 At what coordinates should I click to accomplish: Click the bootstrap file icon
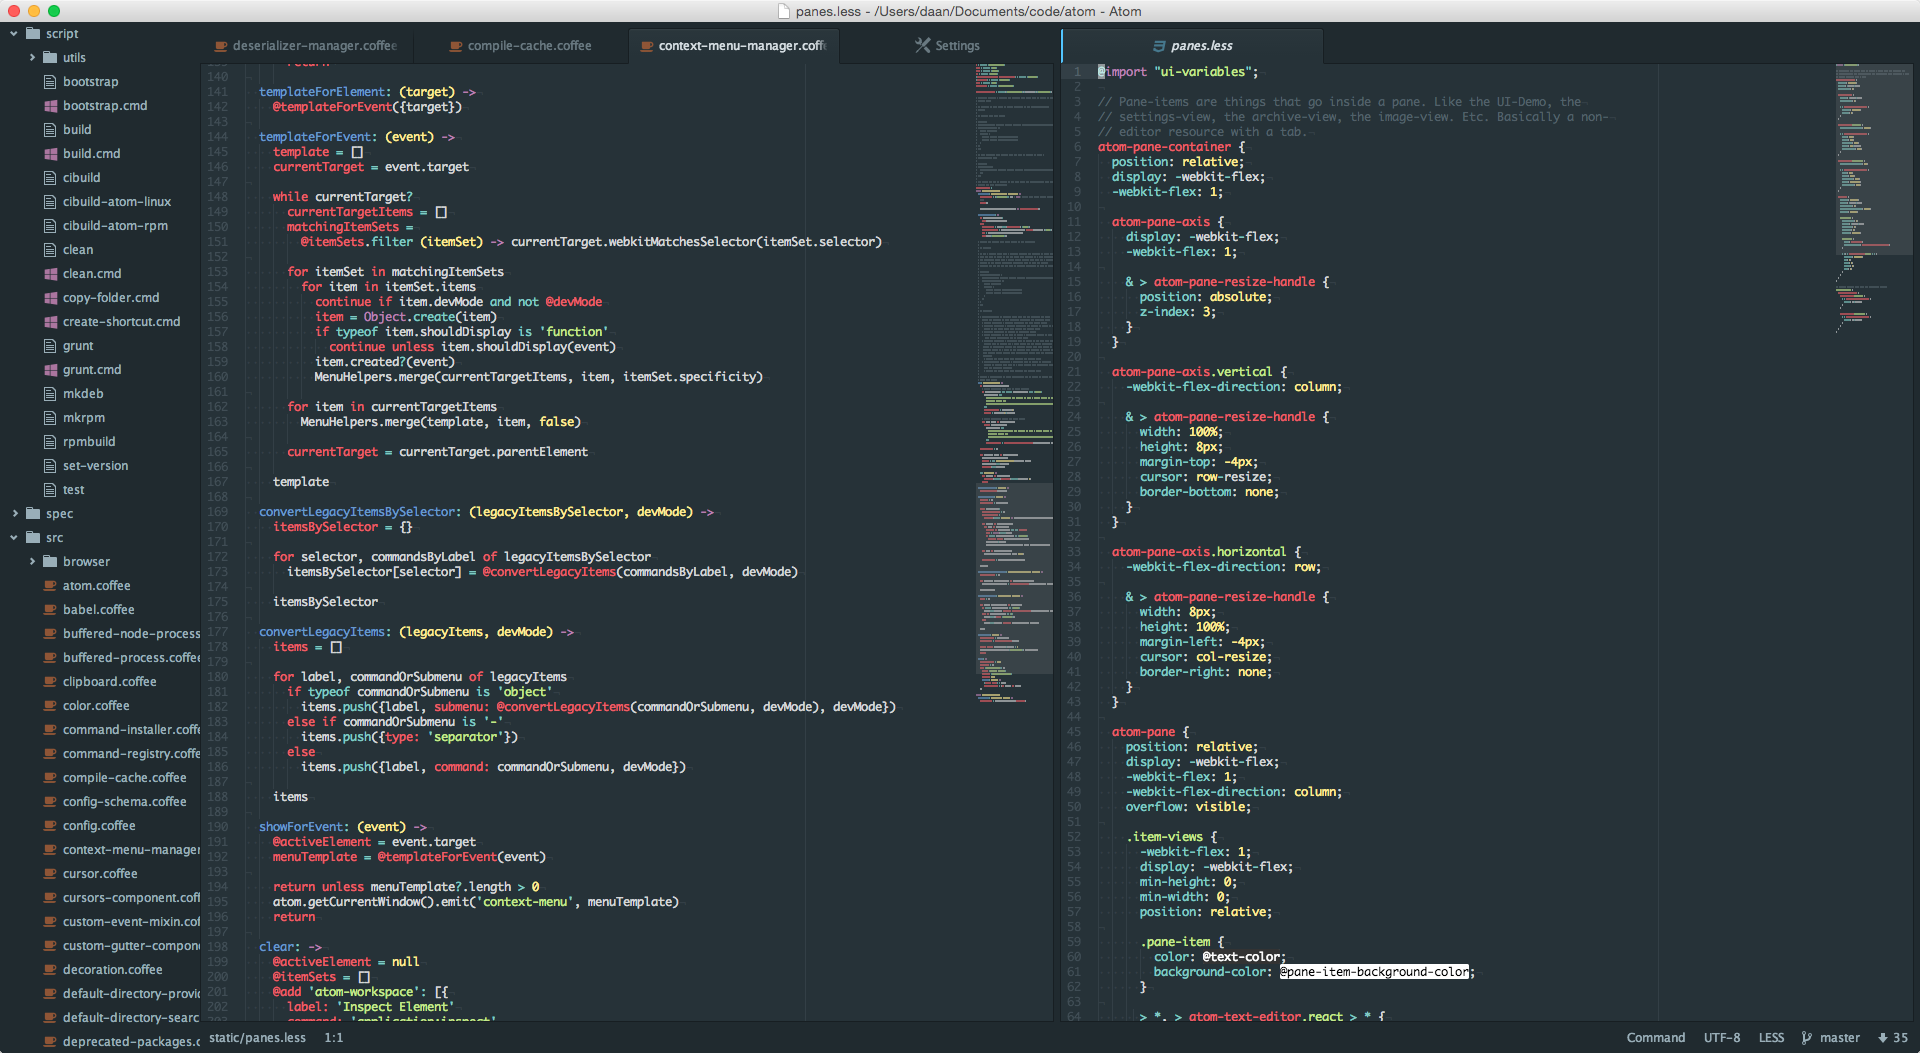coord(50,82)
